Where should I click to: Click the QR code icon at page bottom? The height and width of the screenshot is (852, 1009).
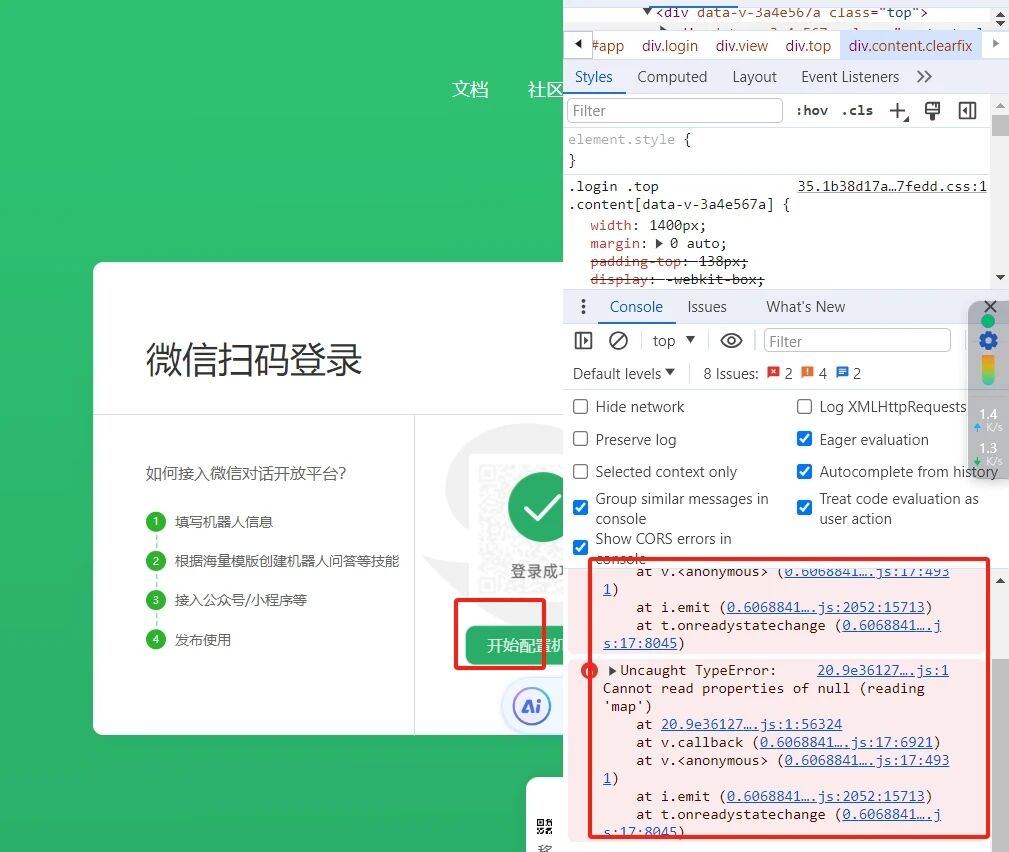[x=544, y=826]
